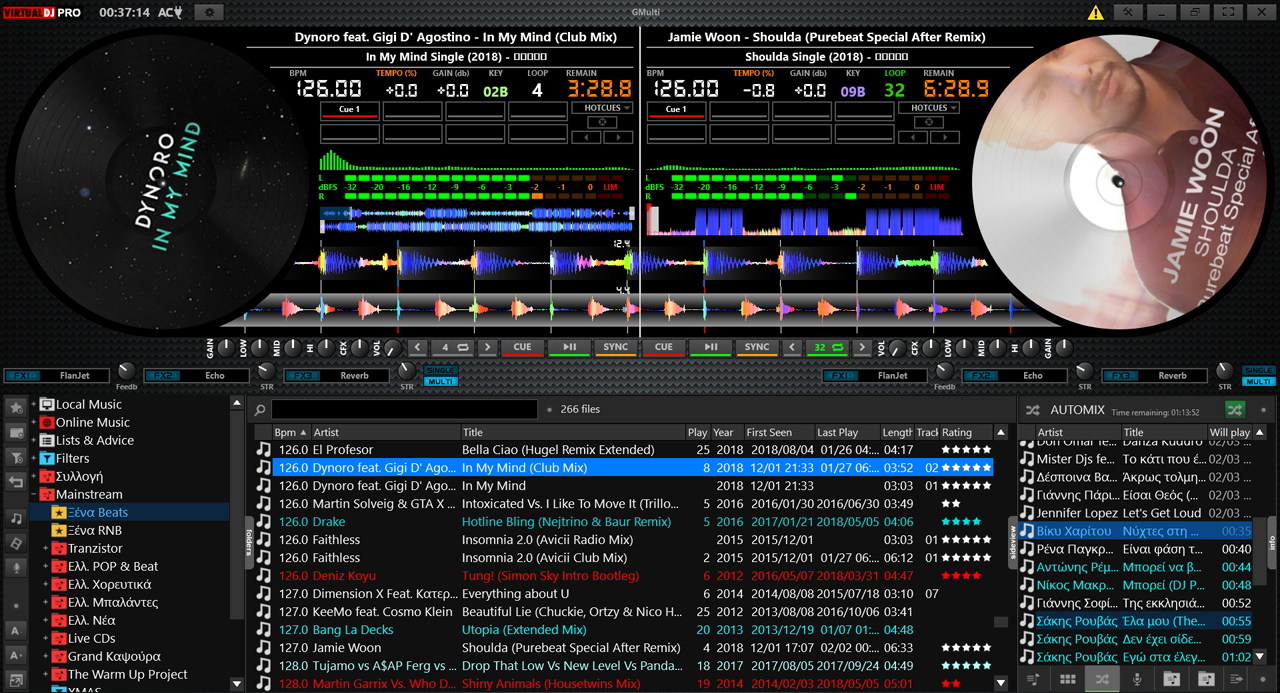Open the karaoke microphone tab in sideview
The image size is (1280, 693).
(1137, 679)
